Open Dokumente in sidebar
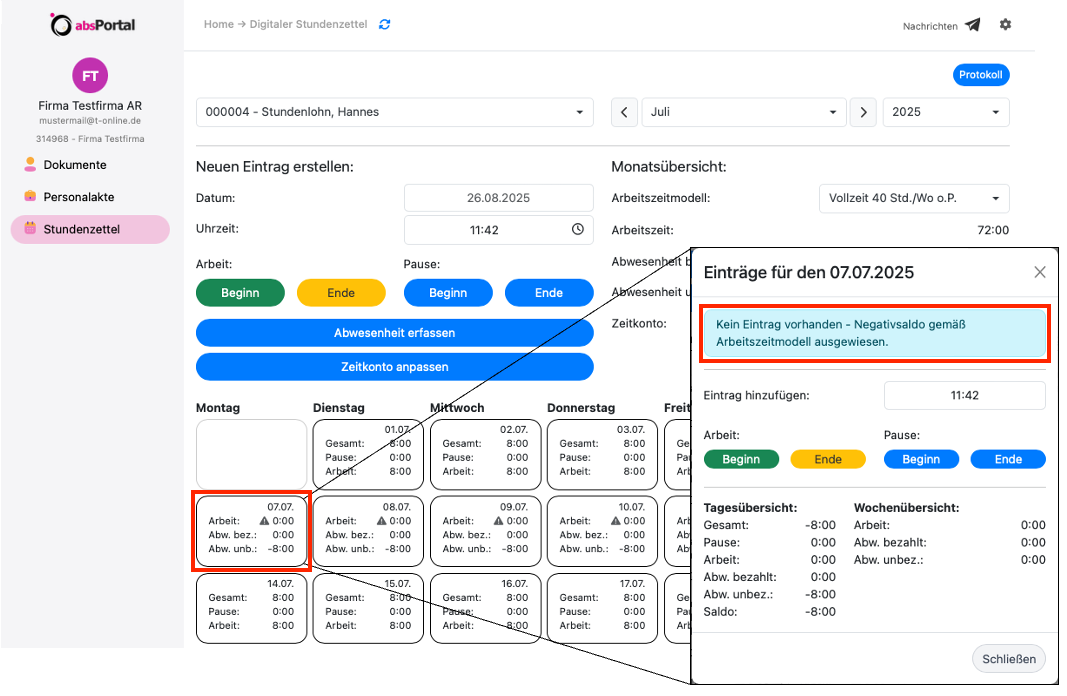The width and height of the screenshot is (1067, 696). 74,165
